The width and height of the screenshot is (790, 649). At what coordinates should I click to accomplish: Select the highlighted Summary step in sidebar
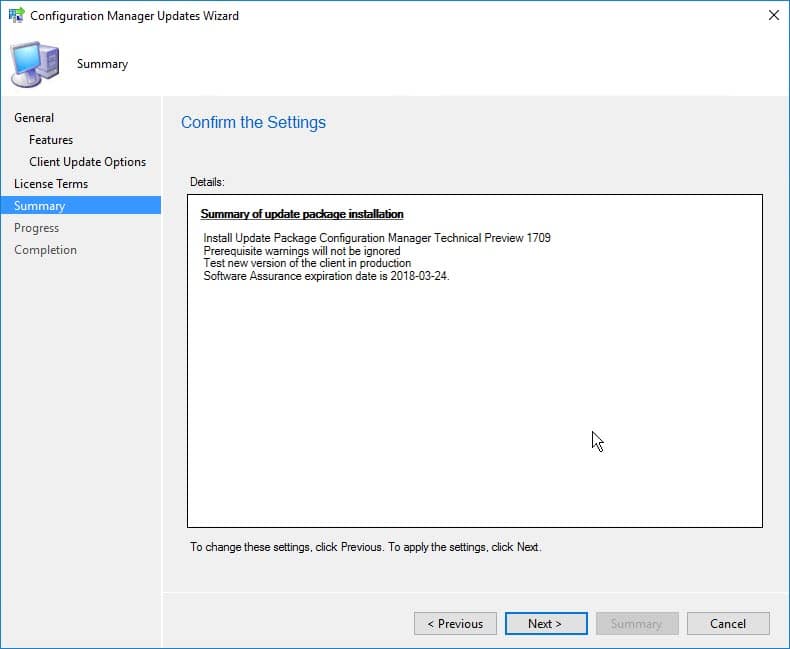point(40,206)
